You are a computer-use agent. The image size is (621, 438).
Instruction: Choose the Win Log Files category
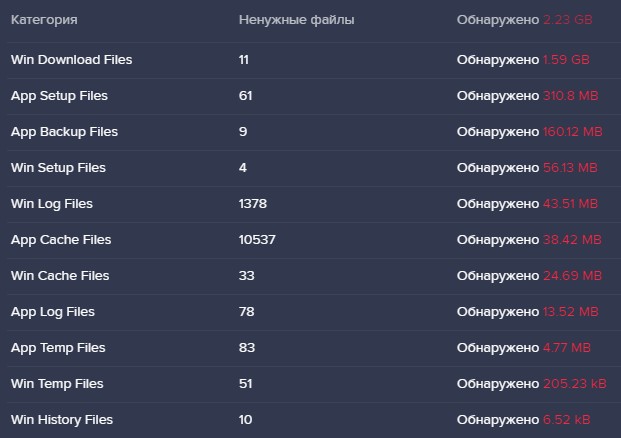pyautogui.click(x=52, y=204)
